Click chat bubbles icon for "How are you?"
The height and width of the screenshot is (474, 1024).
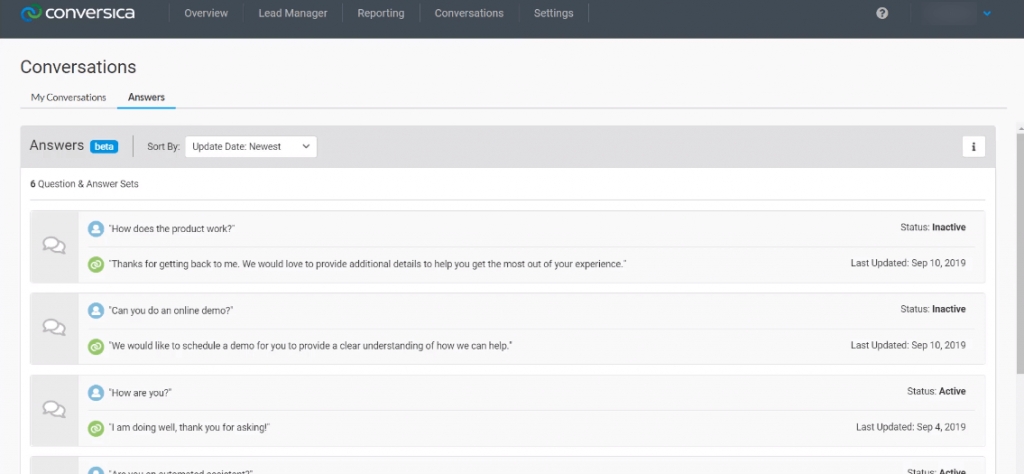click(x=54, y=409)
